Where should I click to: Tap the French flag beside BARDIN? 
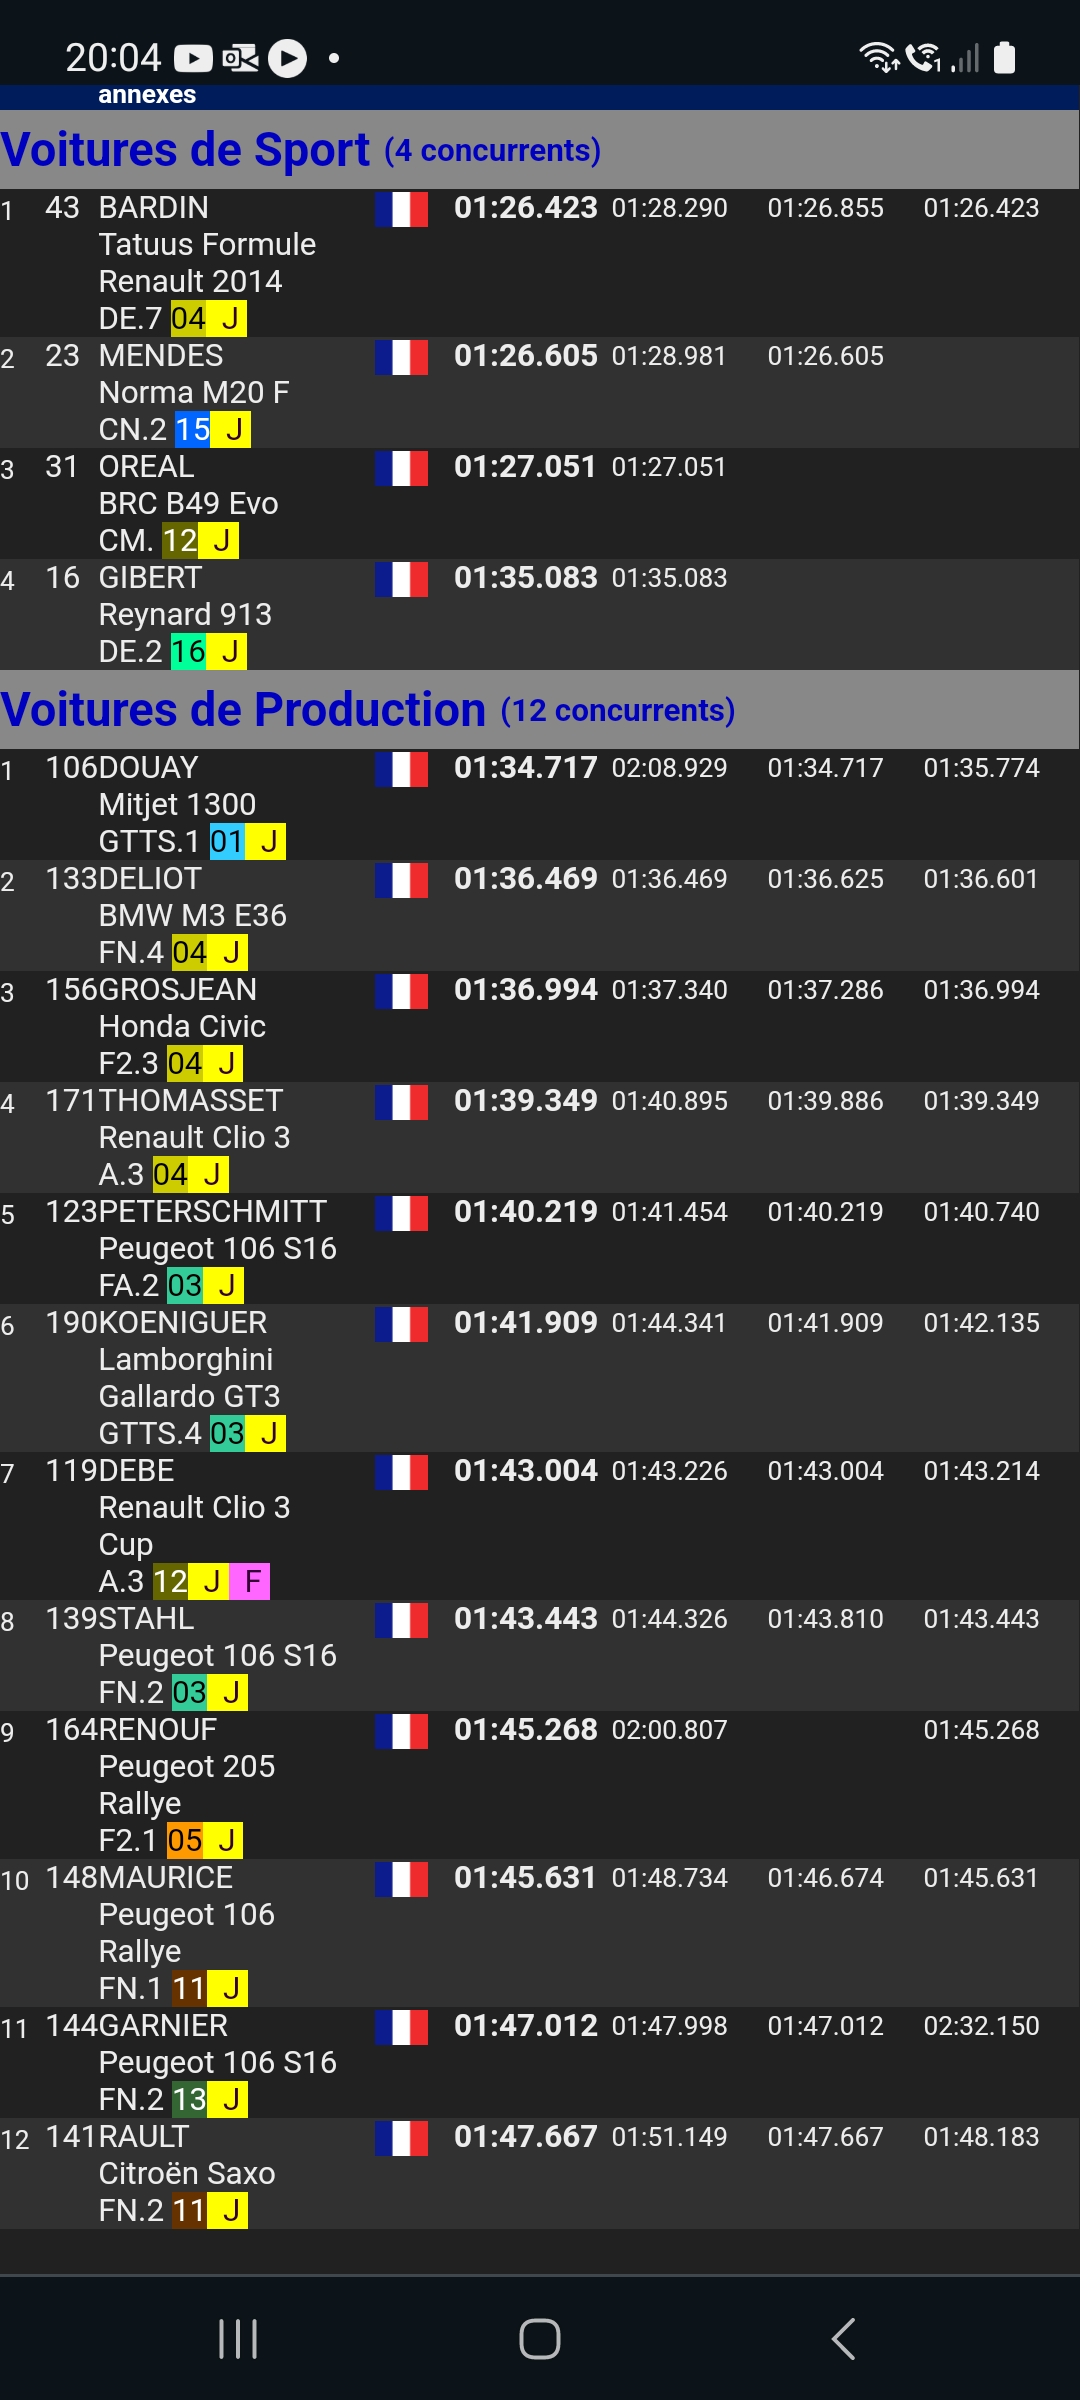402,209
